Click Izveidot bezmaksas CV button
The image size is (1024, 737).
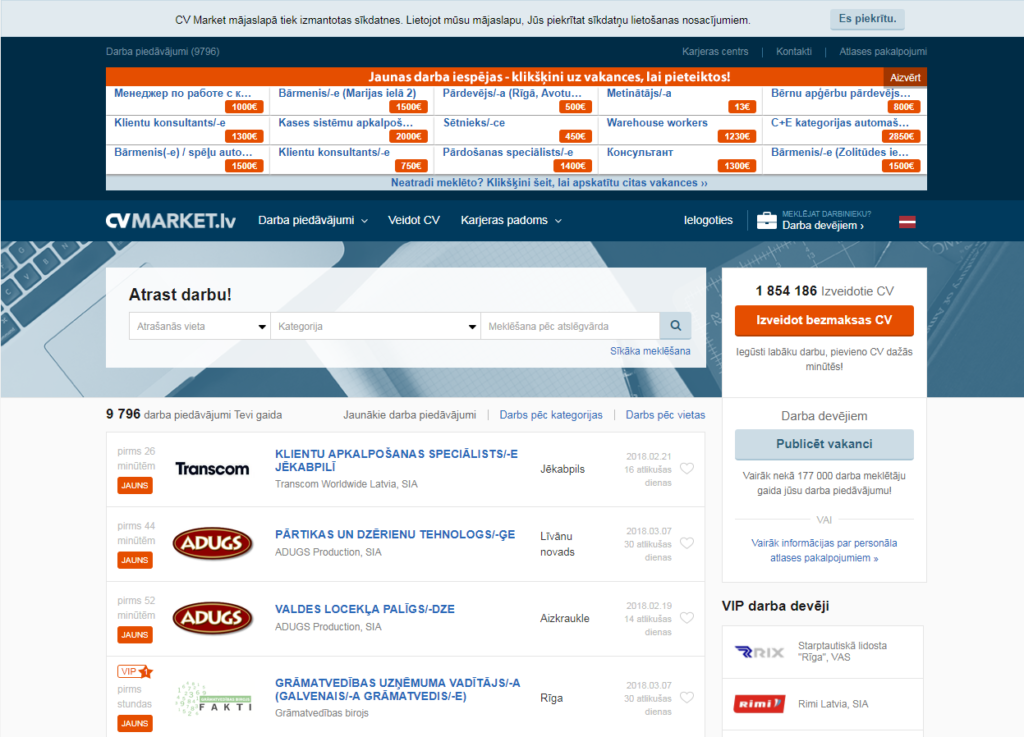[x=824, y=321]
